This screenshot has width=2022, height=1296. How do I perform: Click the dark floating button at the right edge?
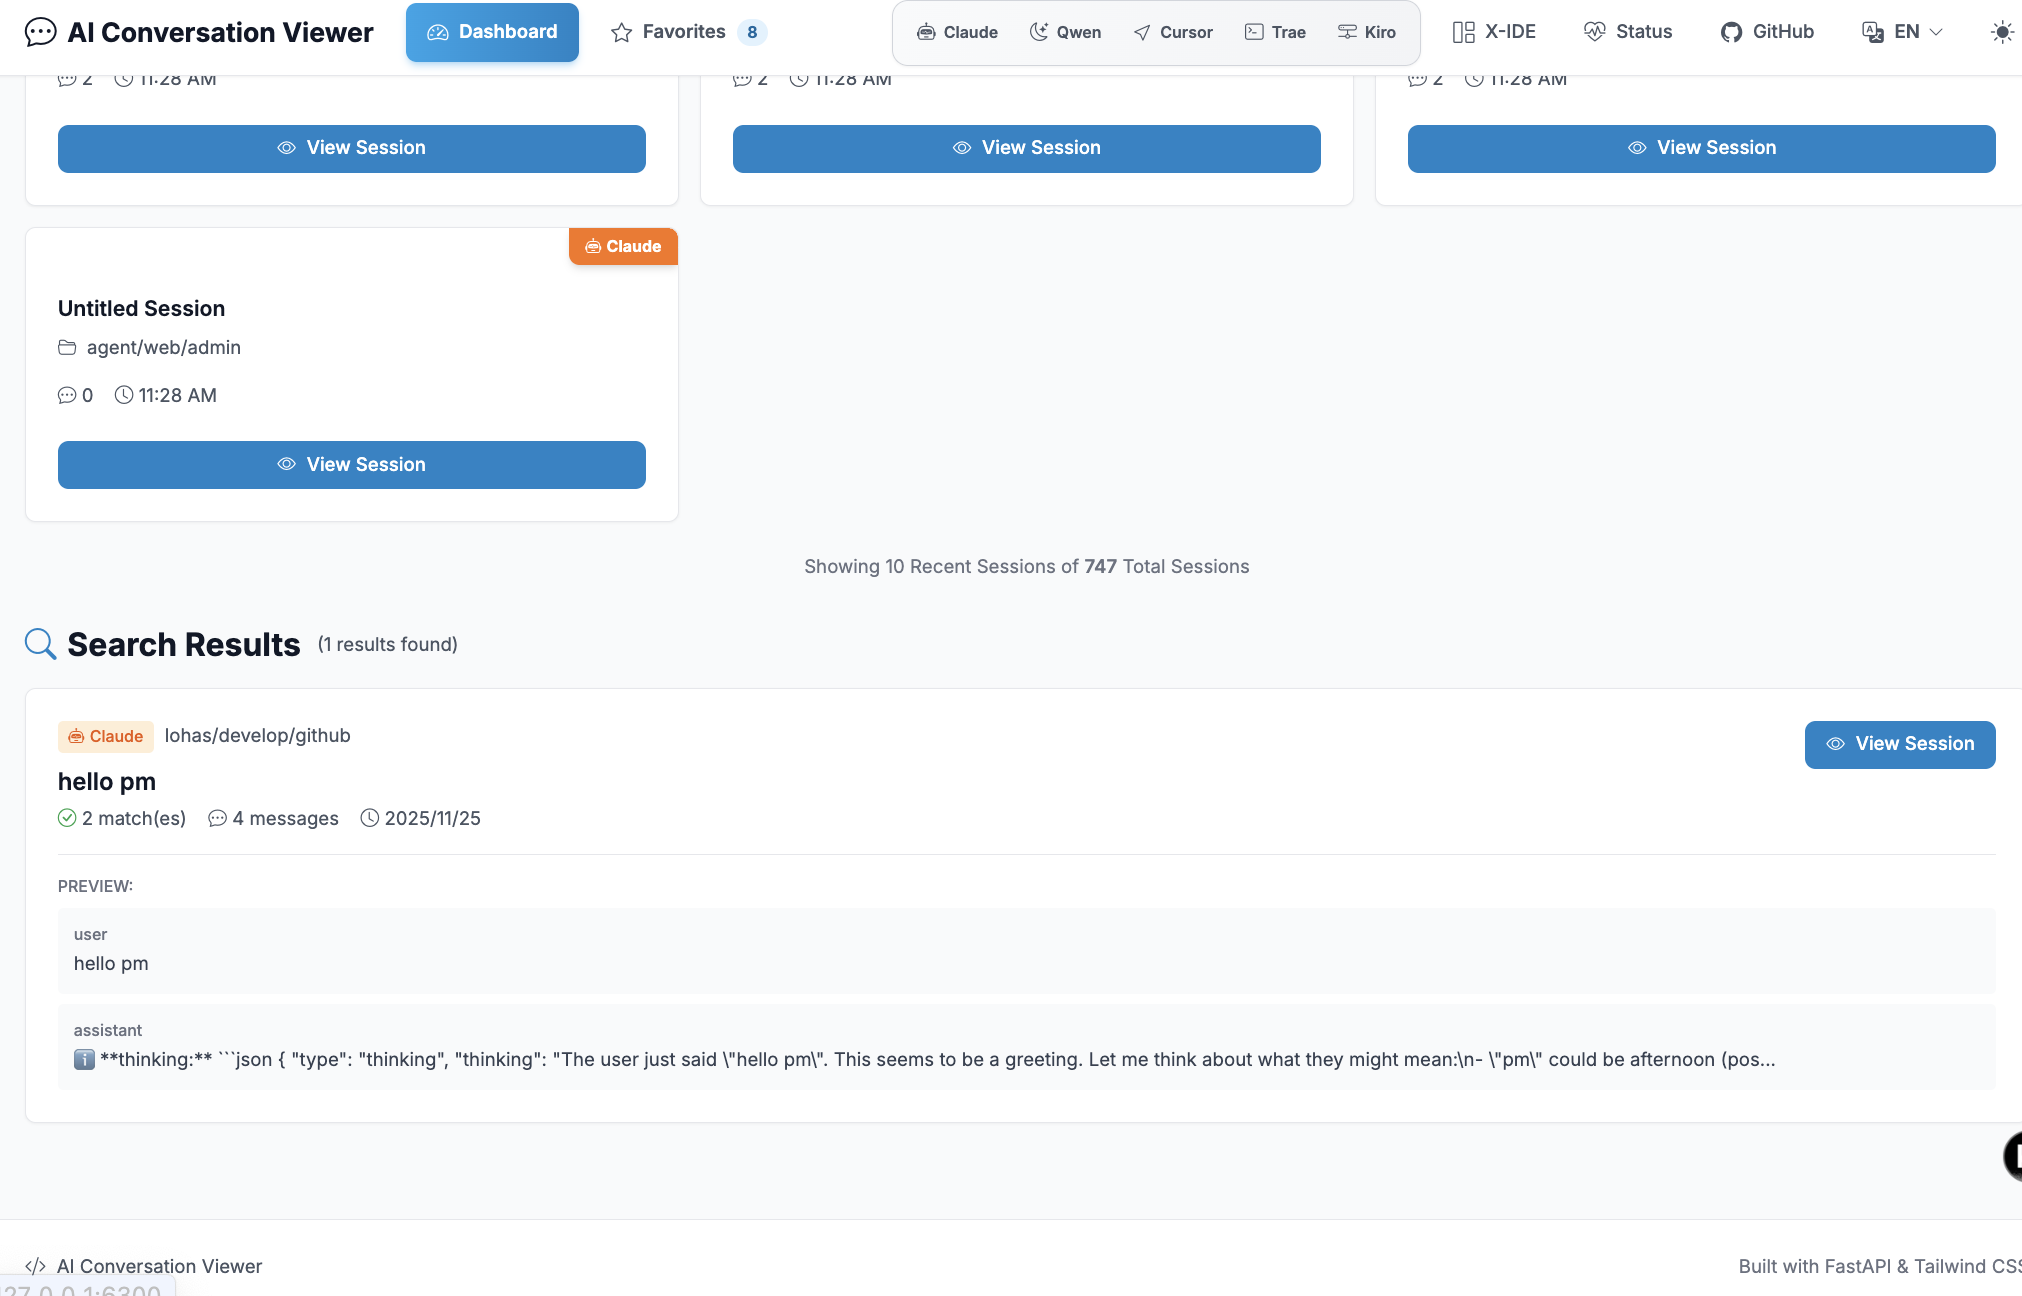(x=2012, y=1157)
